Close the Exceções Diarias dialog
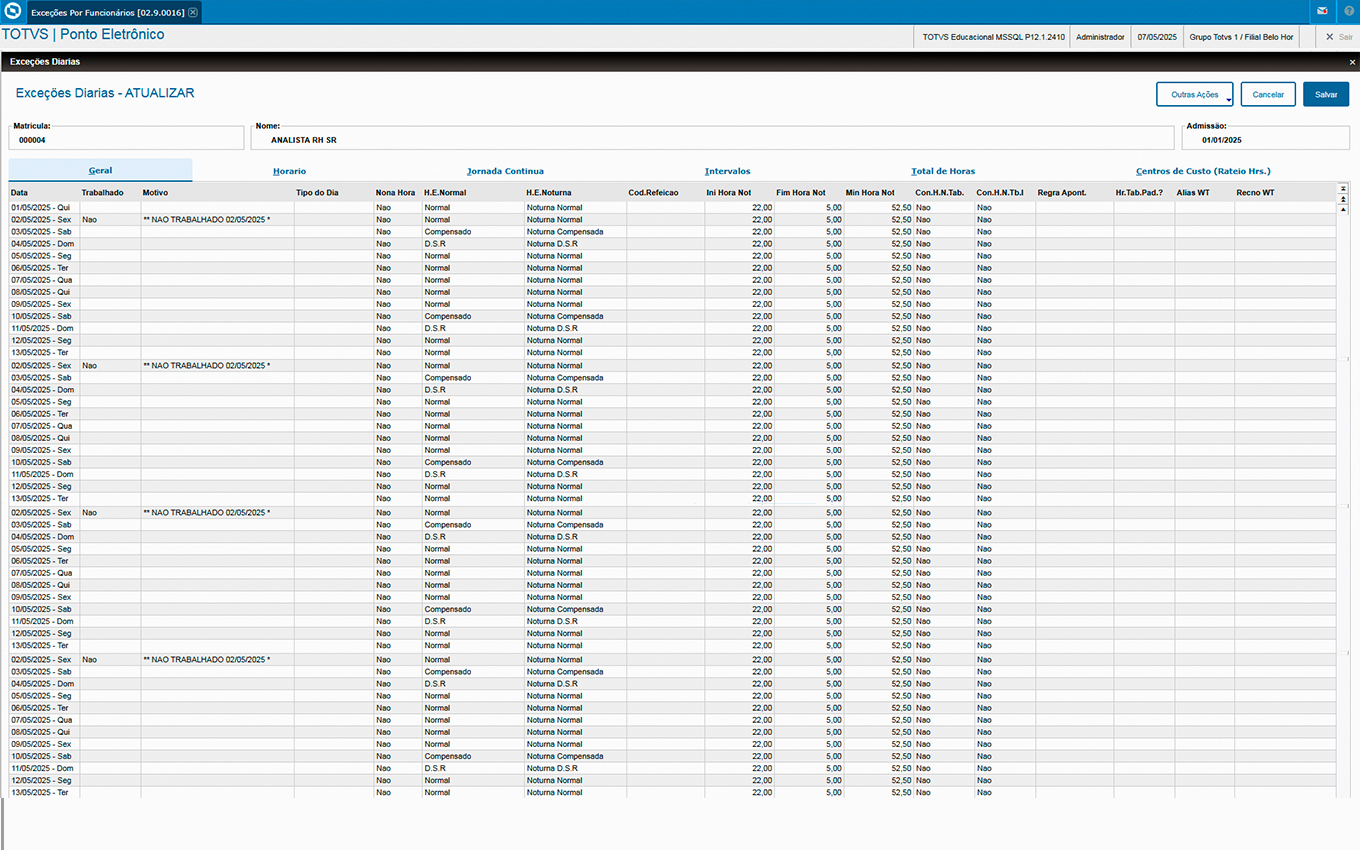Viewport: 1360px width, 850px height. [1352, 62]
